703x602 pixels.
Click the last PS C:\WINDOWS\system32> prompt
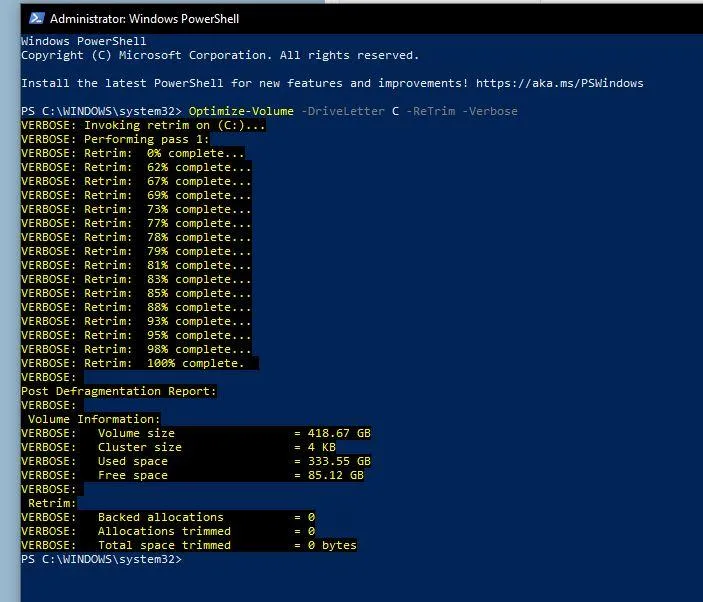[101, 559]
